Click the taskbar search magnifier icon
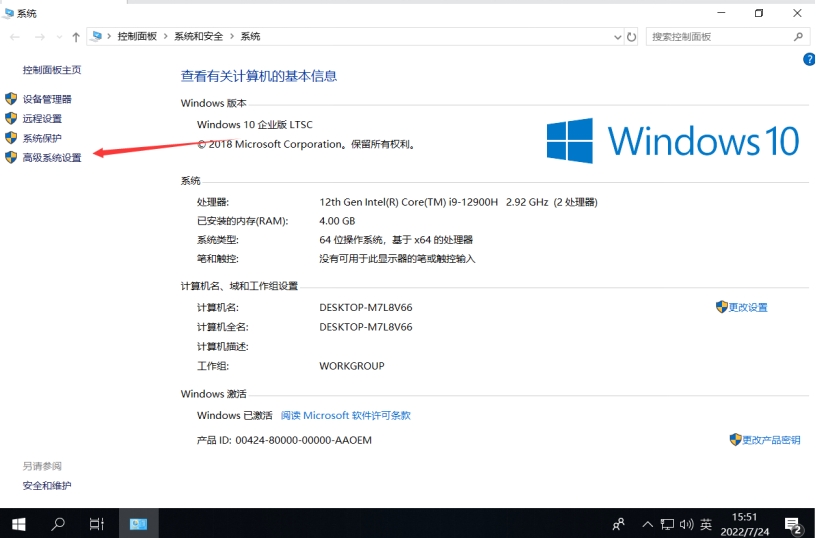The image size is (816, 538). click(58, 523)
